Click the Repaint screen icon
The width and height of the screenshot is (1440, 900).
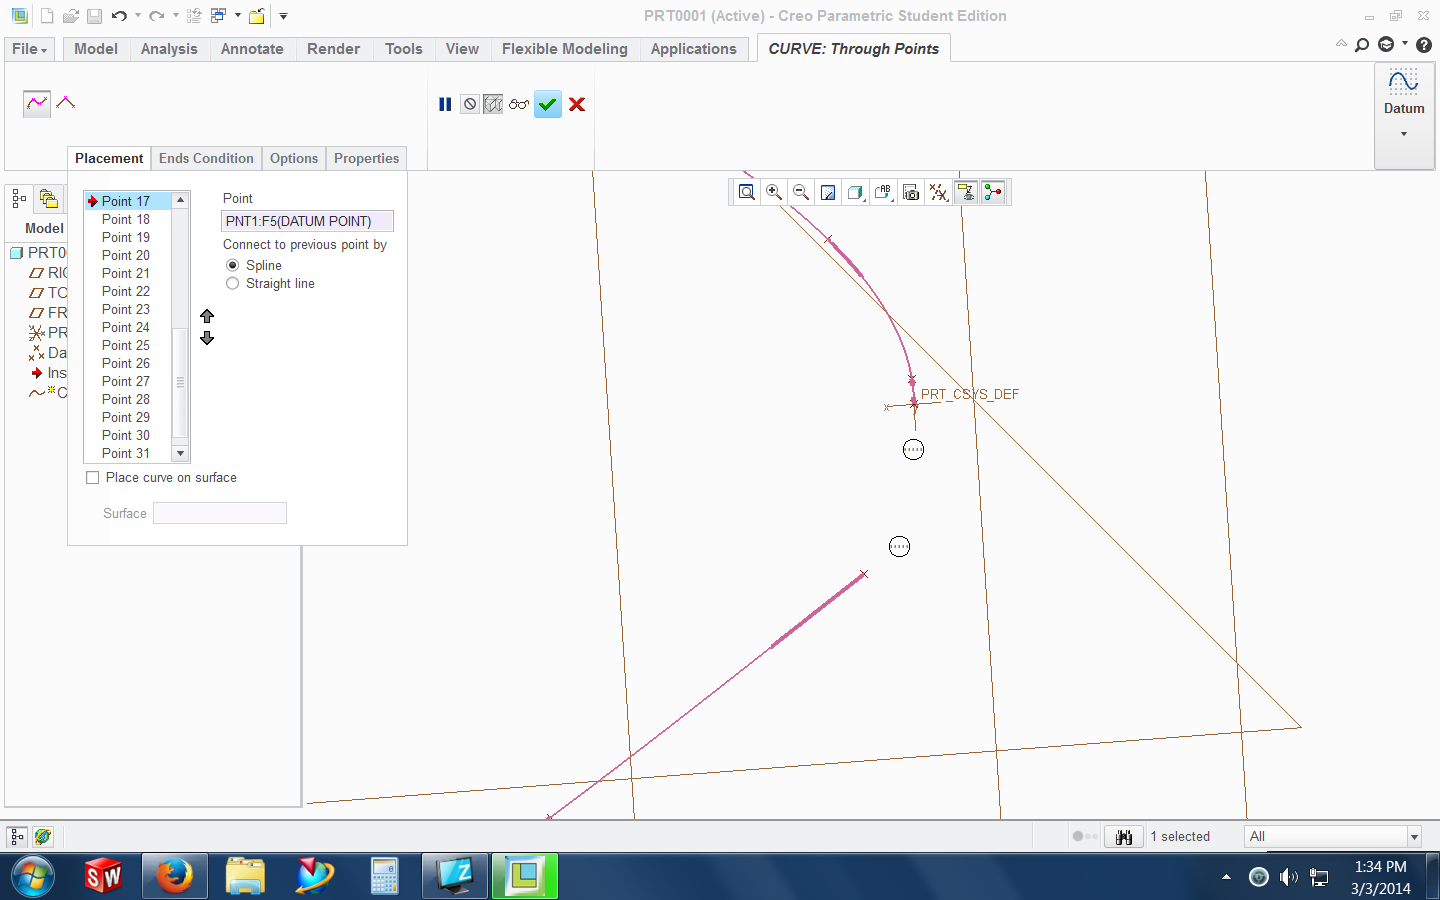point(828,192)
